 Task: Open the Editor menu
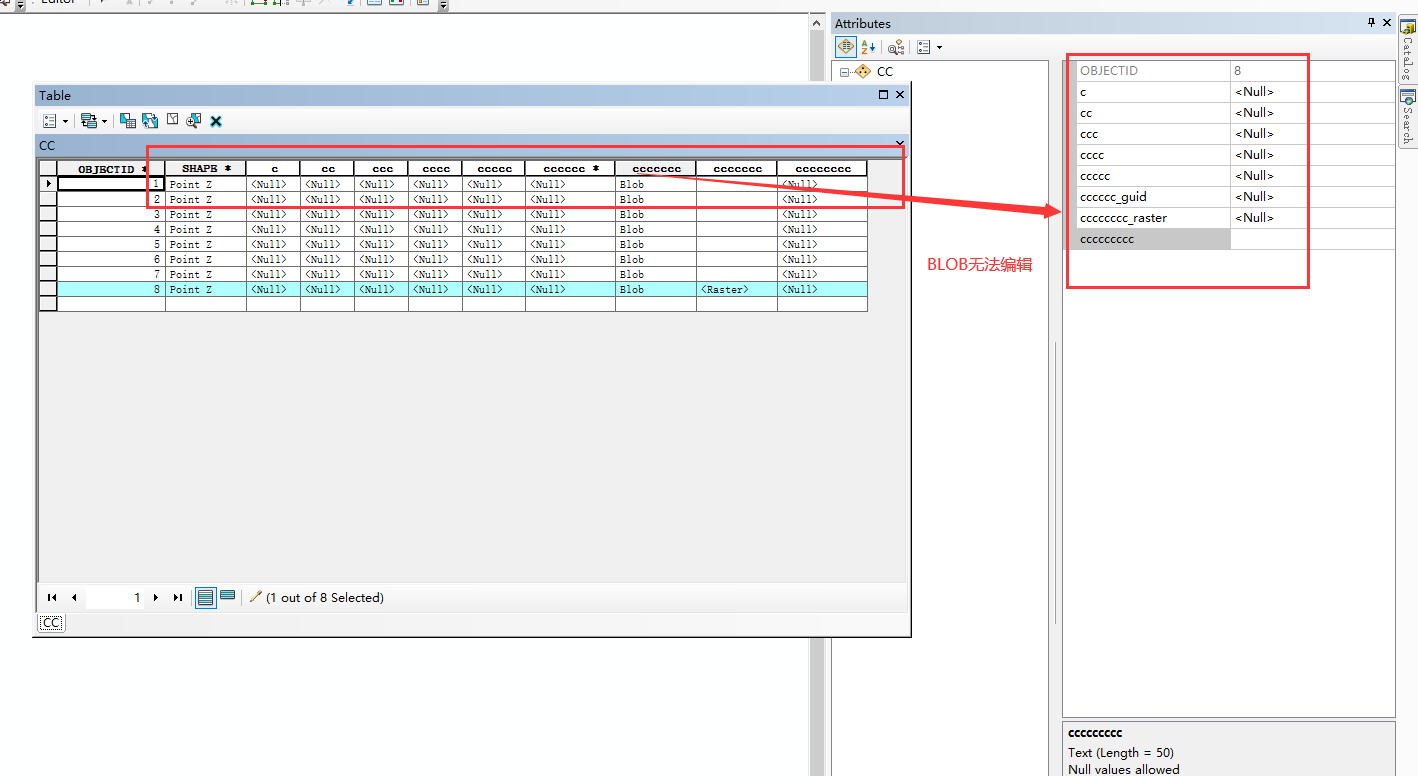pos(57,3)
